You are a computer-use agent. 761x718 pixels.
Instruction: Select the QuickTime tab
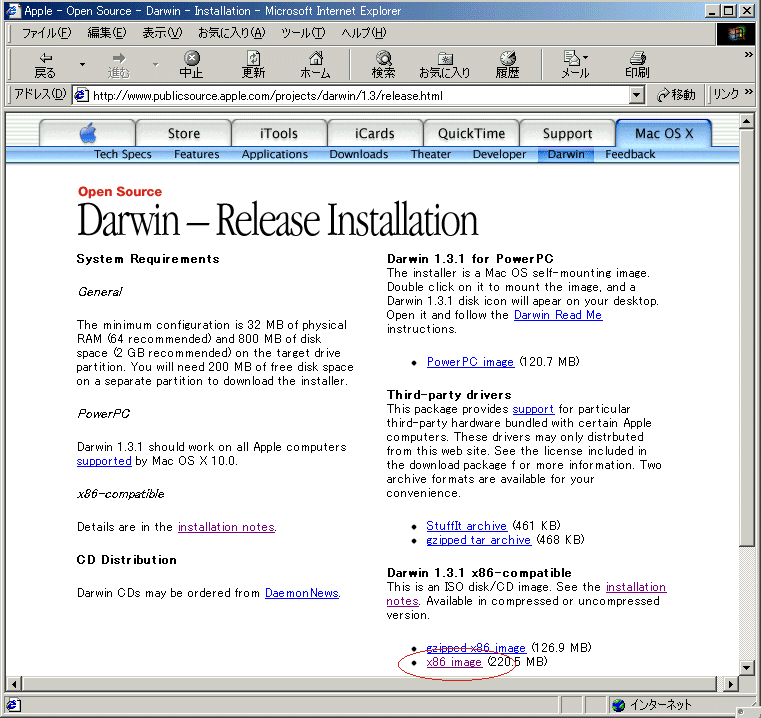471,134
